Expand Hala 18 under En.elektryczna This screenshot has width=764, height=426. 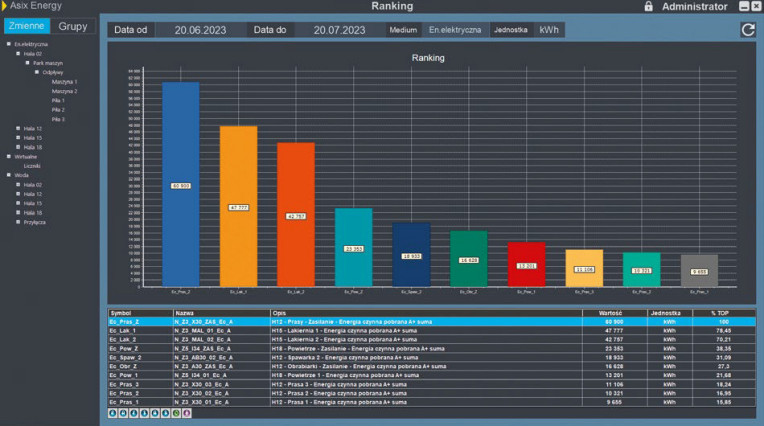[x=18, y=147]
